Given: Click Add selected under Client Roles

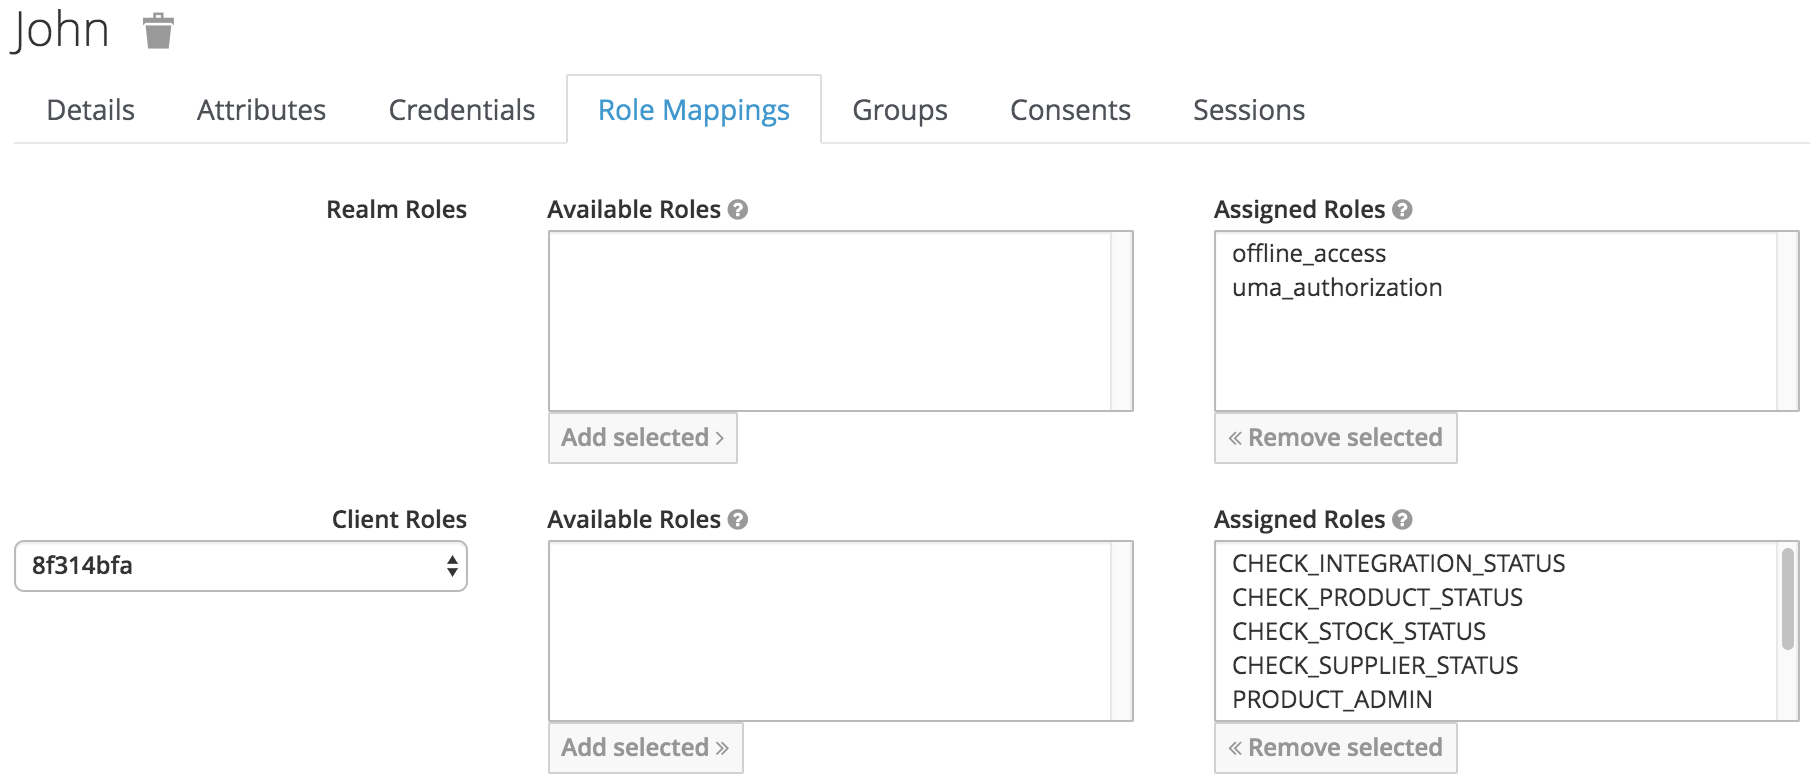Looking at the screenshot, I should 645,748.
